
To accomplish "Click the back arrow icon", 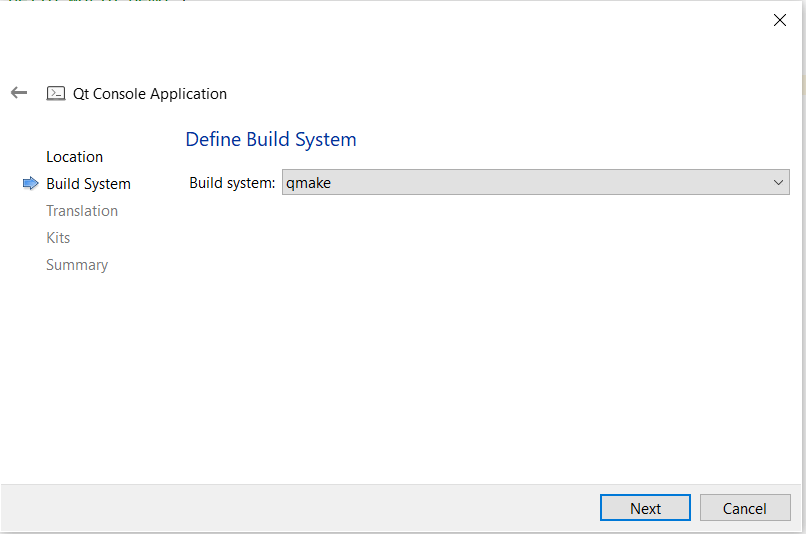I will 19,93.
